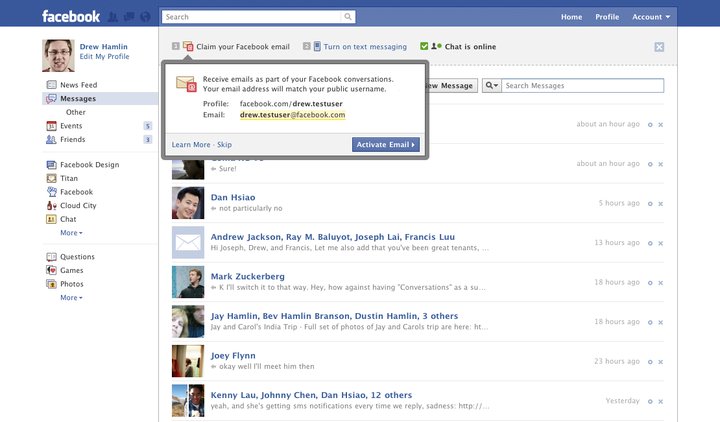This screenshot has width=720, height=422.
Task: Open Questions in the left sidebar
Action: pos(77,257)
